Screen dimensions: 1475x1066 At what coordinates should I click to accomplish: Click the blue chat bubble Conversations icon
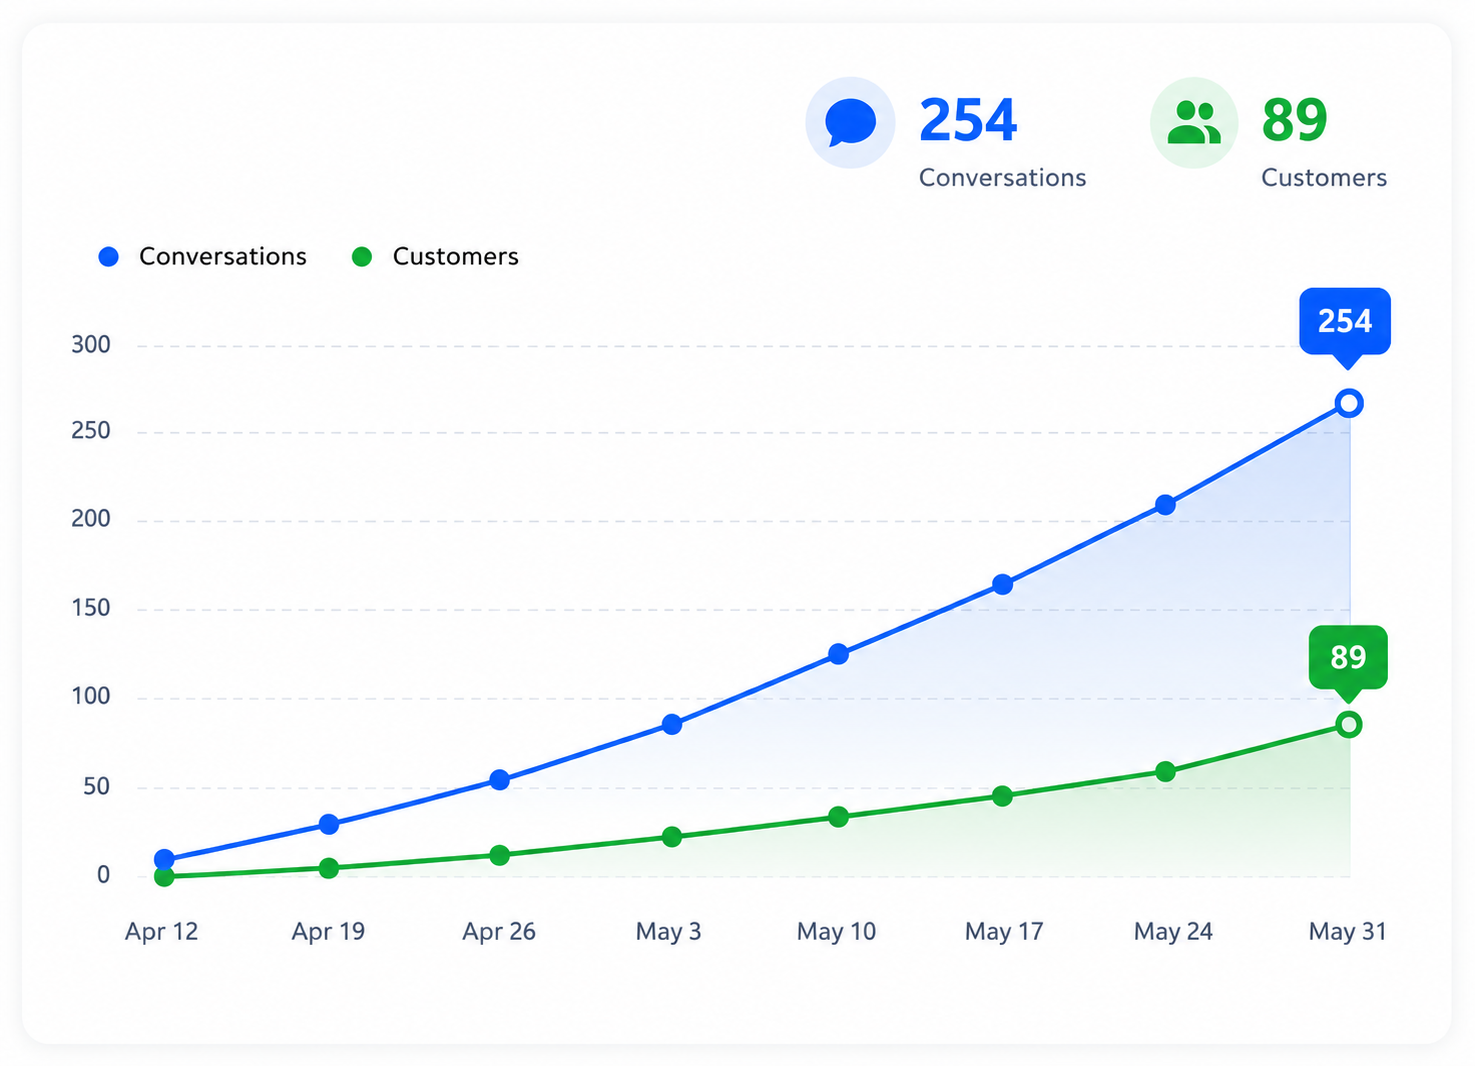click(850, 123)
